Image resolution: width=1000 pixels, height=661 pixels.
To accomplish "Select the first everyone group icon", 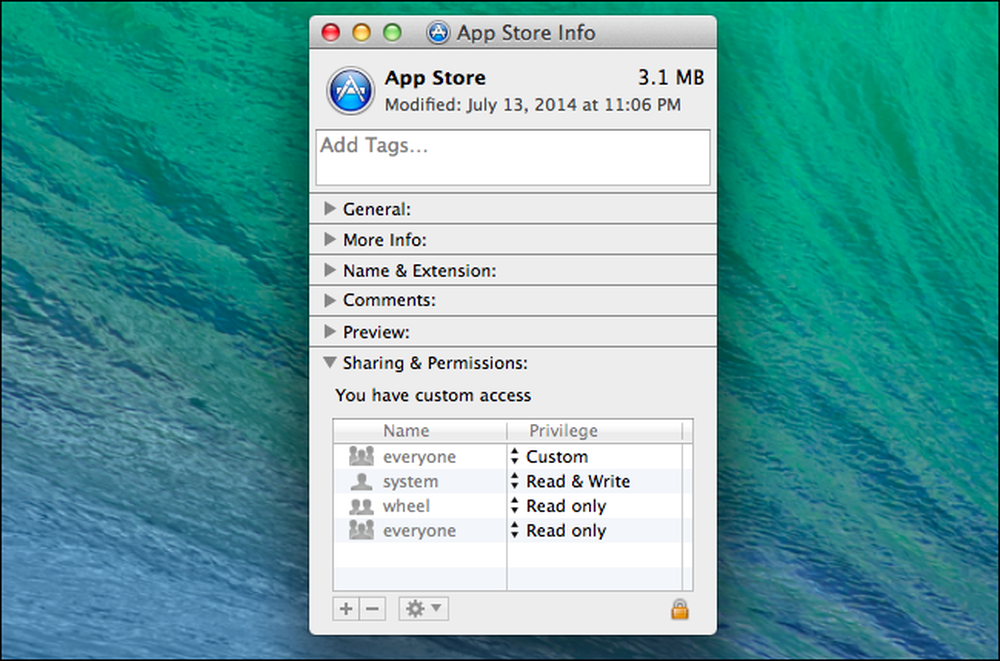I will pos(361,456).
